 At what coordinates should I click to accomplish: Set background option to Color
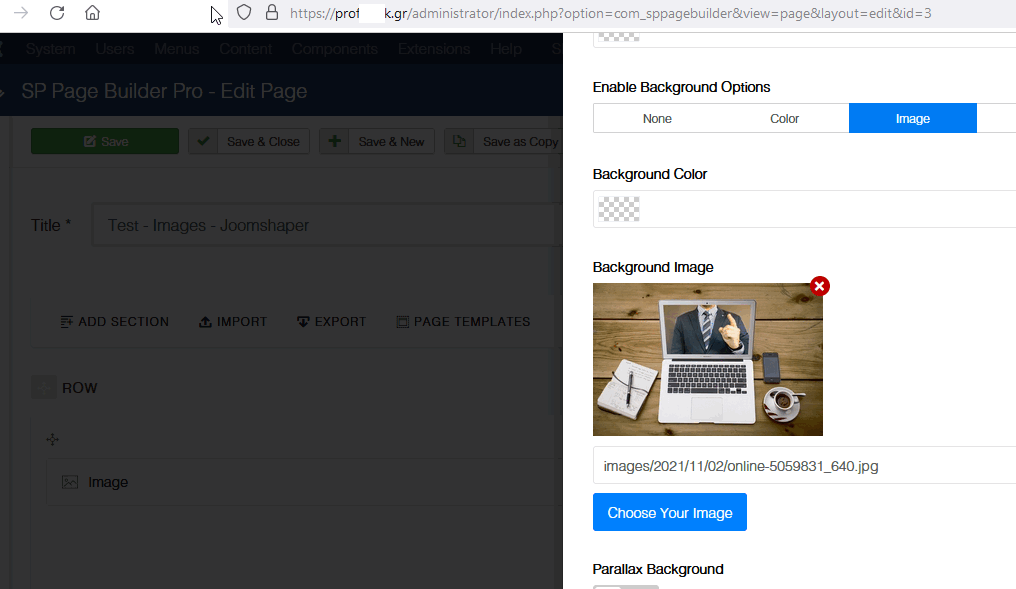(784, 119)
